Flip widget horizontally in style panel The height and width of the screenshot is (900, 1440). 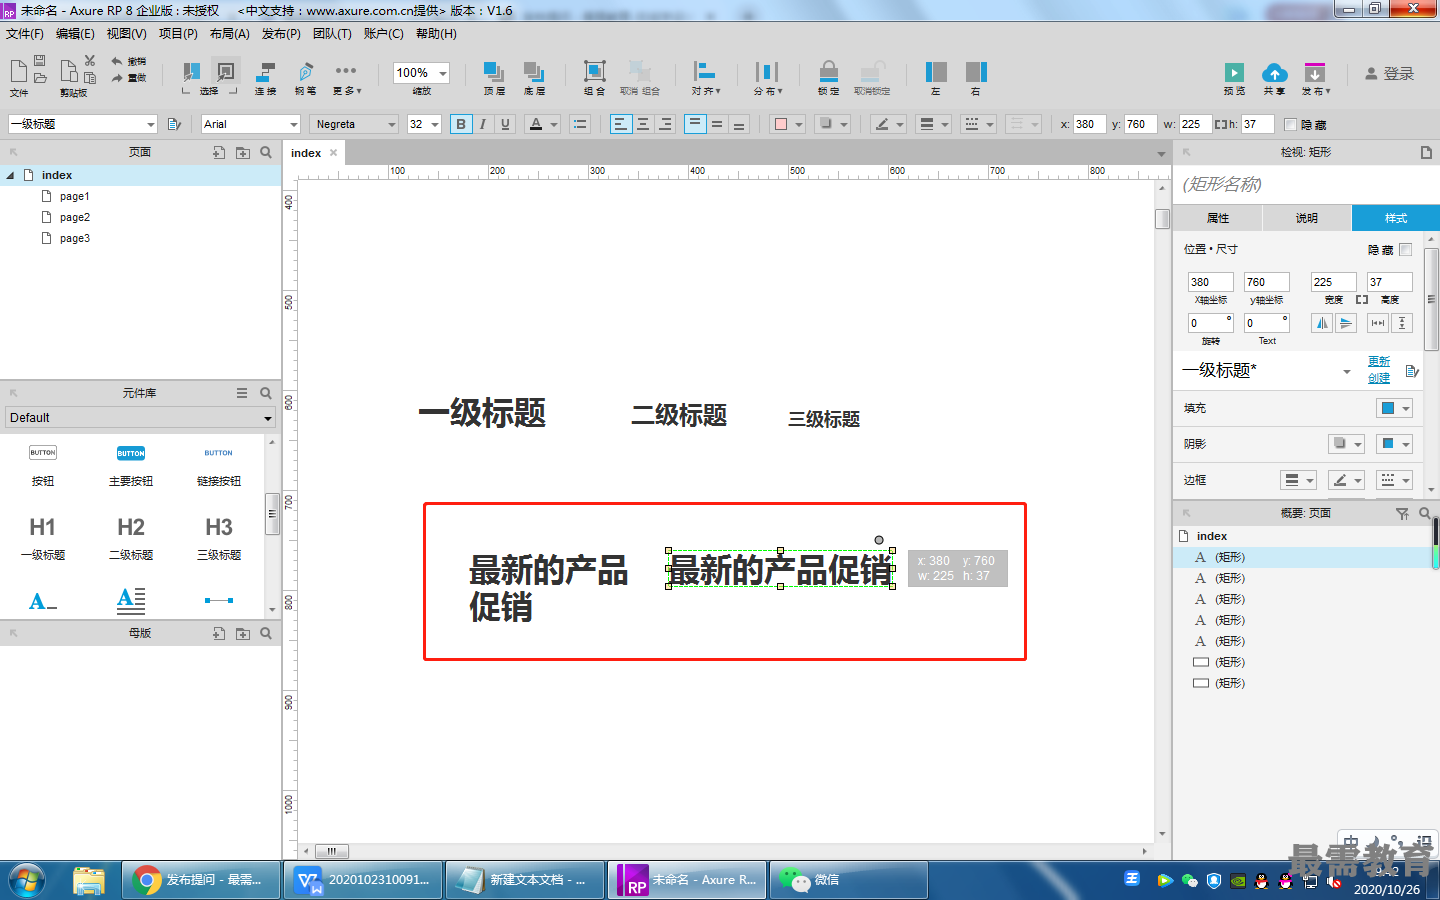[1322, 323]
